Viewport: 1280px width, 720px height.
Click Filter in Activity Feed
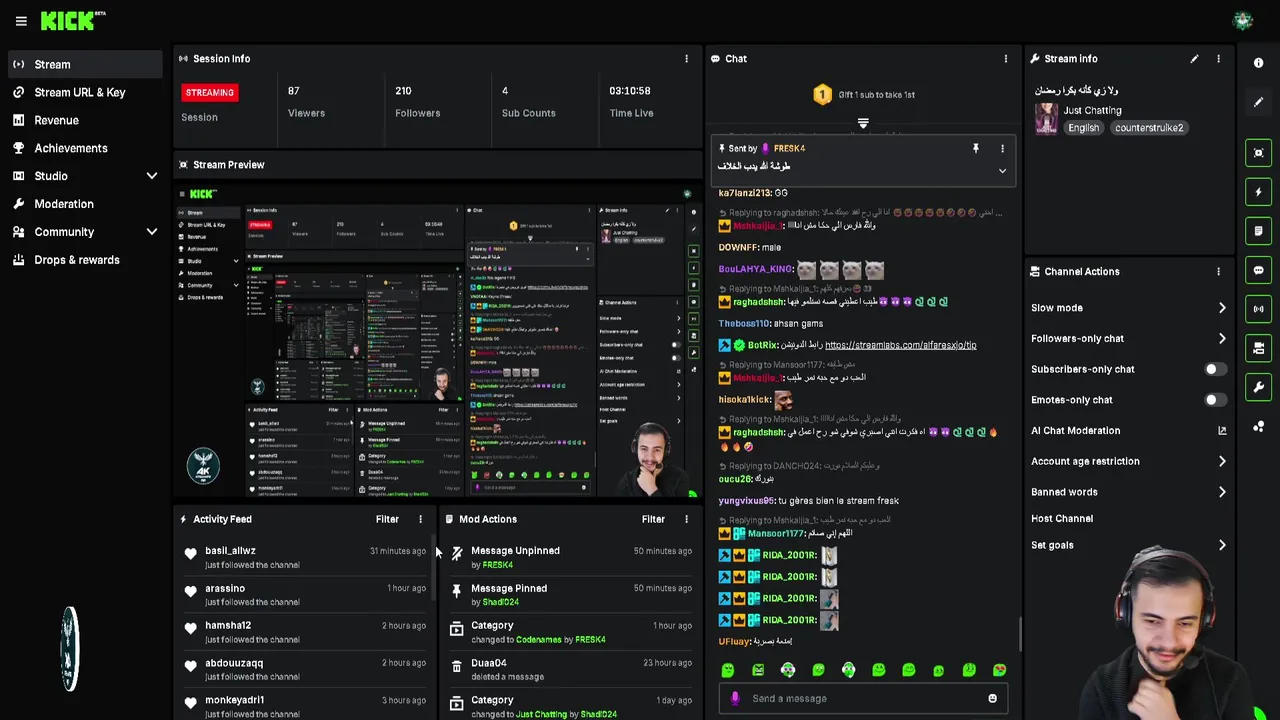[x=387, y=519]
